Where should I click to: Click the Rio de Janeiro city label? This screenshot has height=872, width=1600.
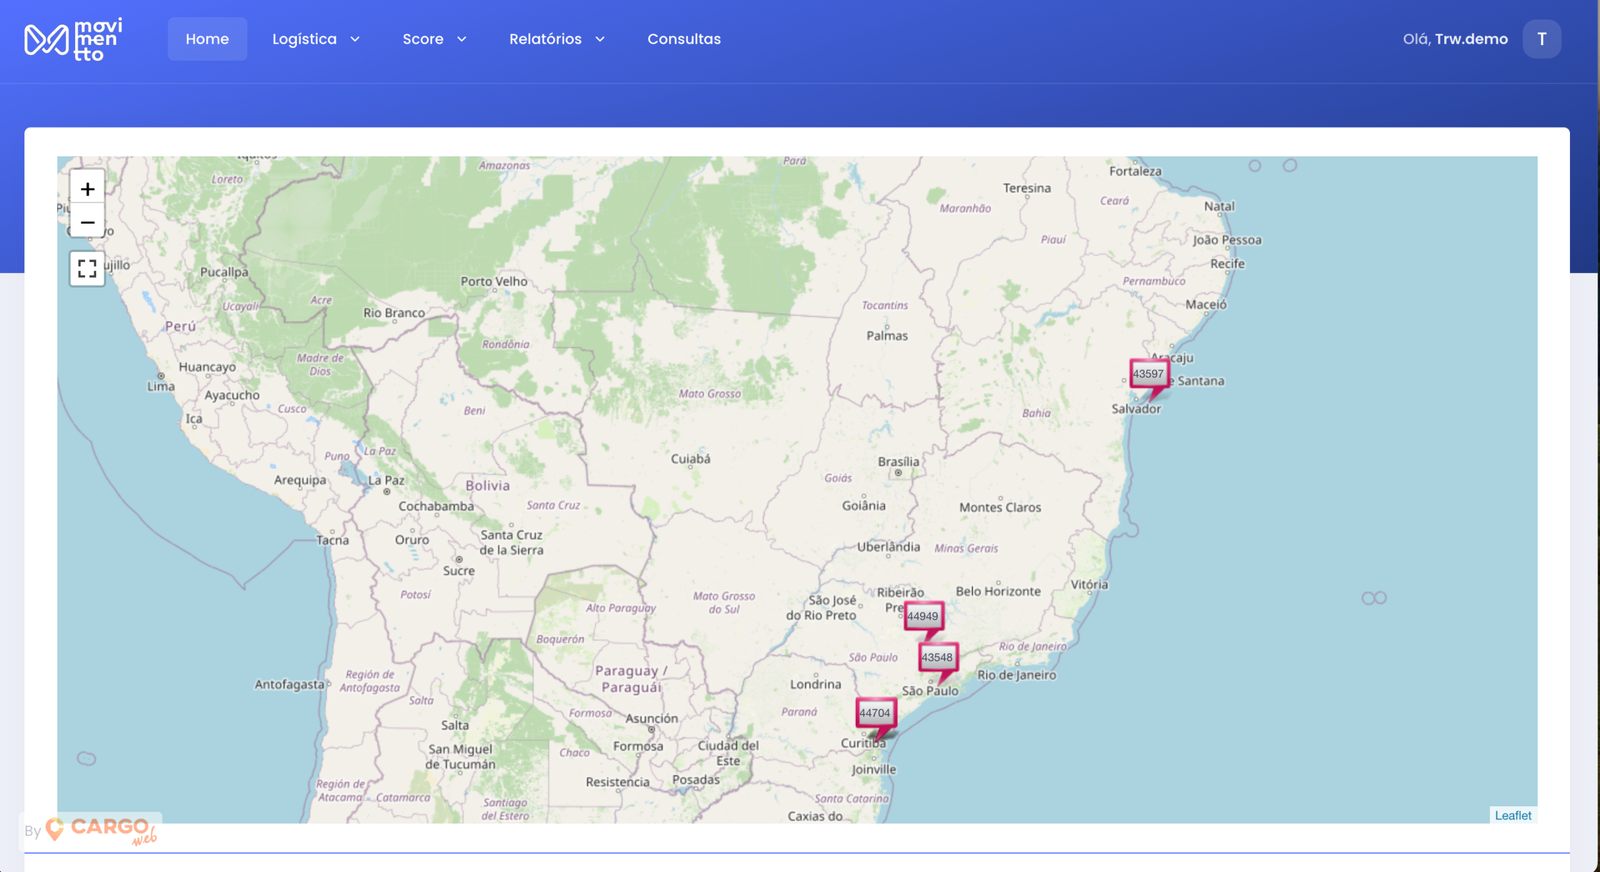click(1016, 675)
